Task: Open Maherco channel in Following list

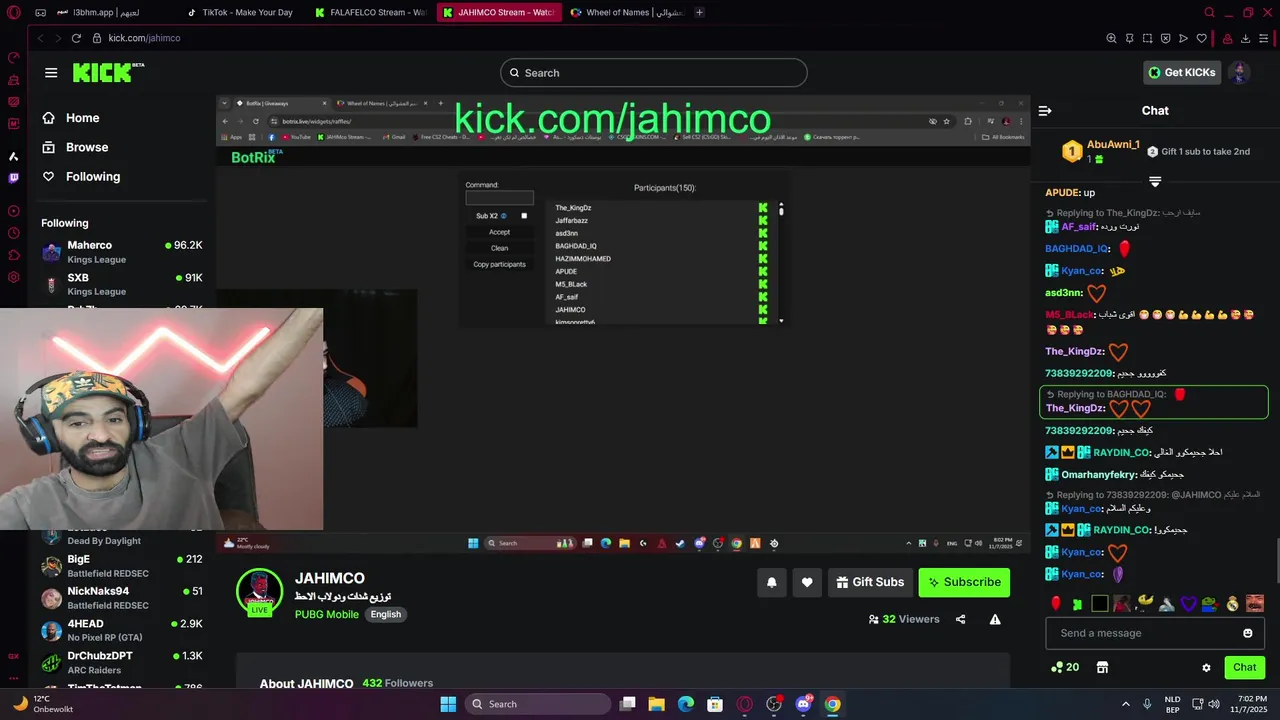Action: (x=121, y=252)
